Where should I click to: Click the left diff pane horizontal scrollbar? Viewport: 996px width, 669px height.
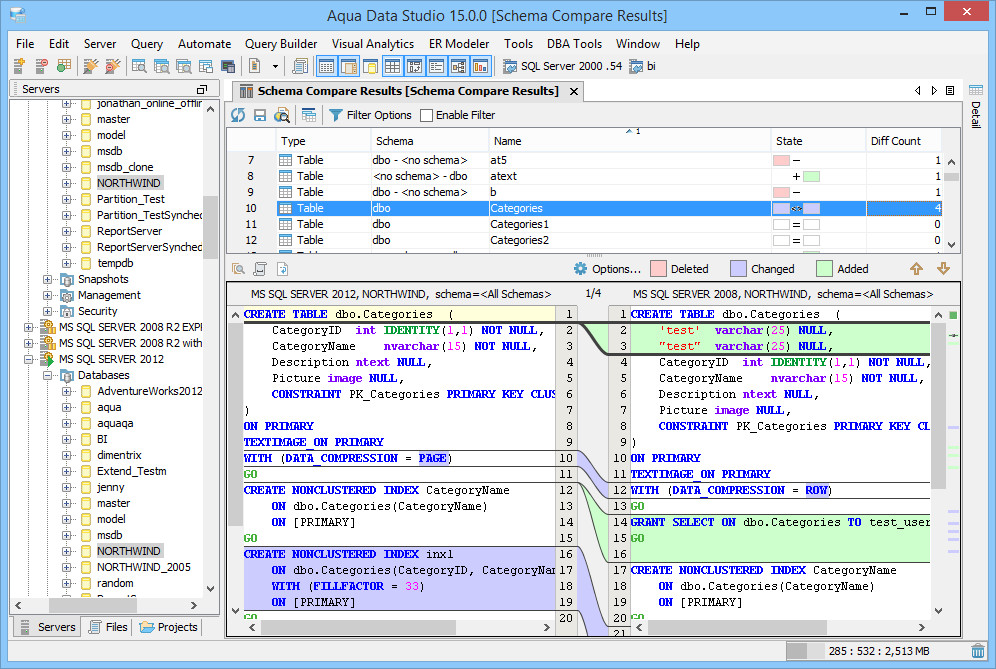[x=358, y=627]
